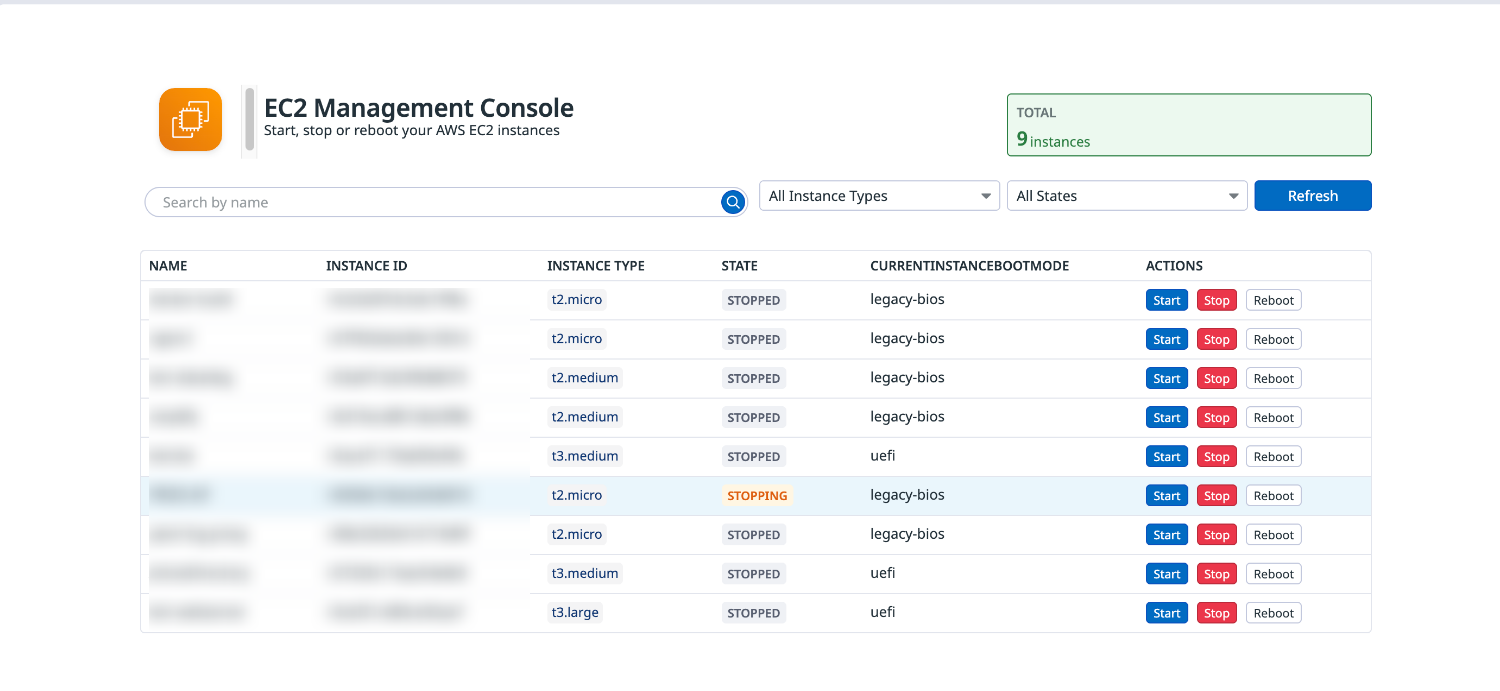The image size is (1500, 691).
Task: Focus the Search by name field
Action: (446, 202)
